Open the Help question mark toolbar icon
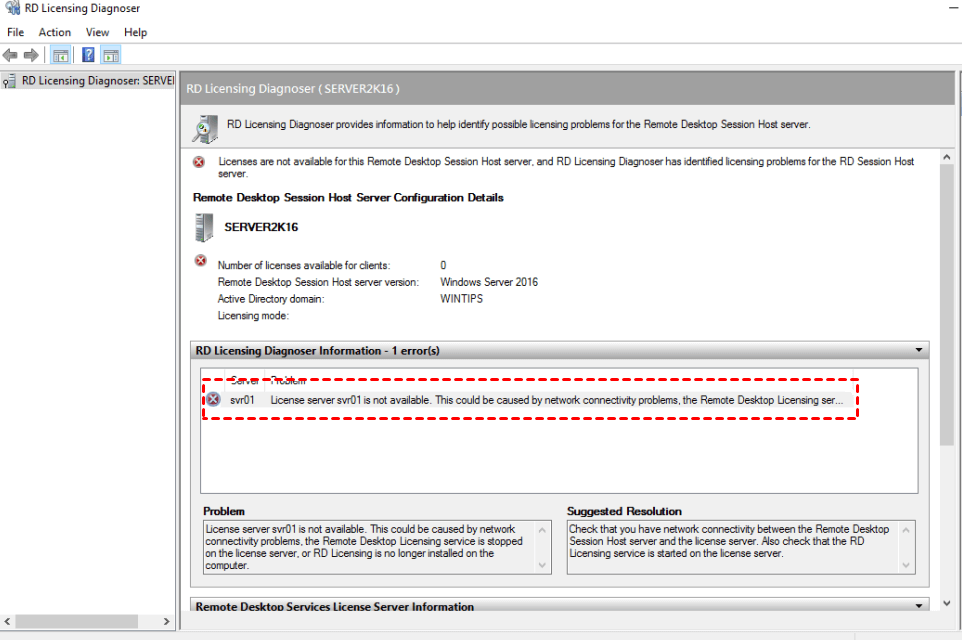 tap(88, 55)
